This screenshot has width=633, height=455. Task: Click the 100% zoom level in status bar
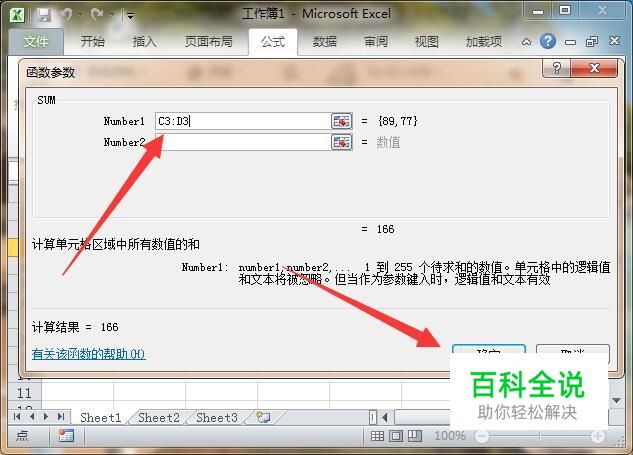click(x=450, y=436)
